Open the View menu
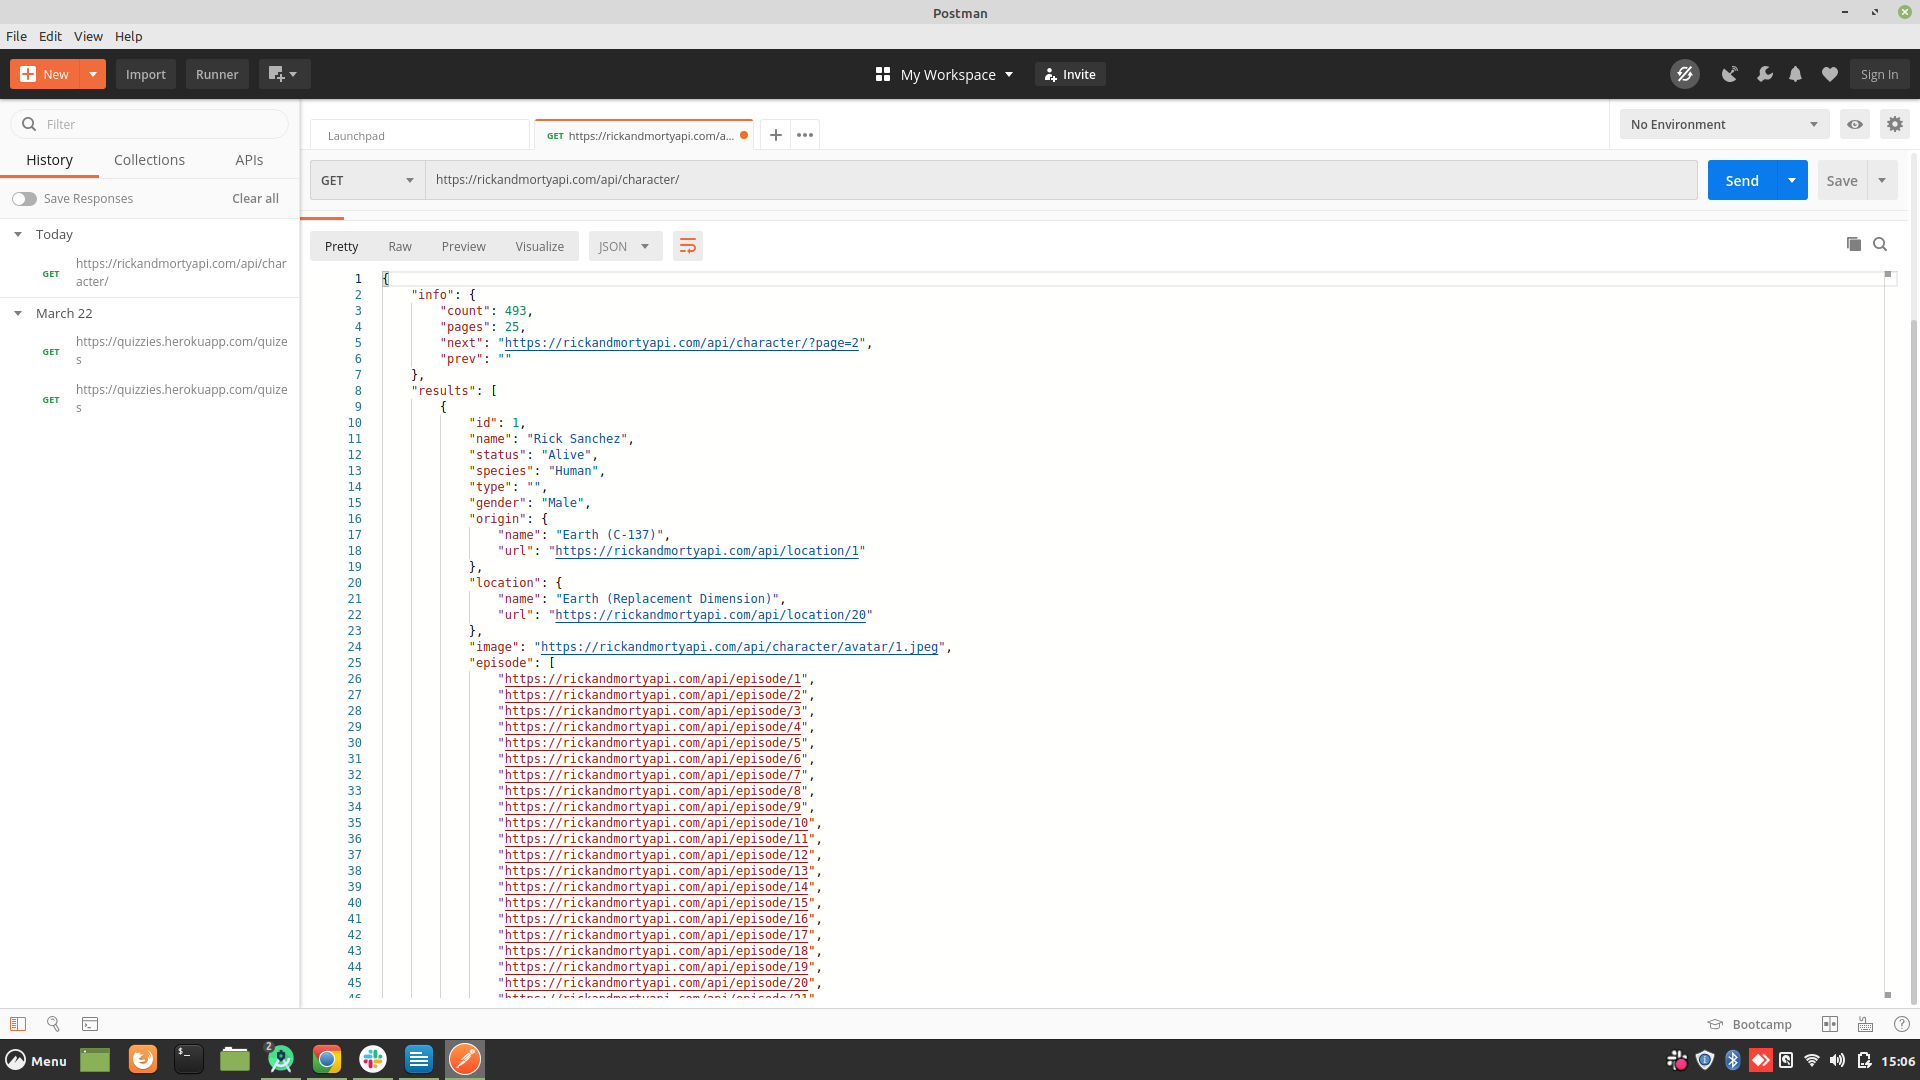Image resolution: width=1920 pixels, height=1080 pixels. [88, 36]
